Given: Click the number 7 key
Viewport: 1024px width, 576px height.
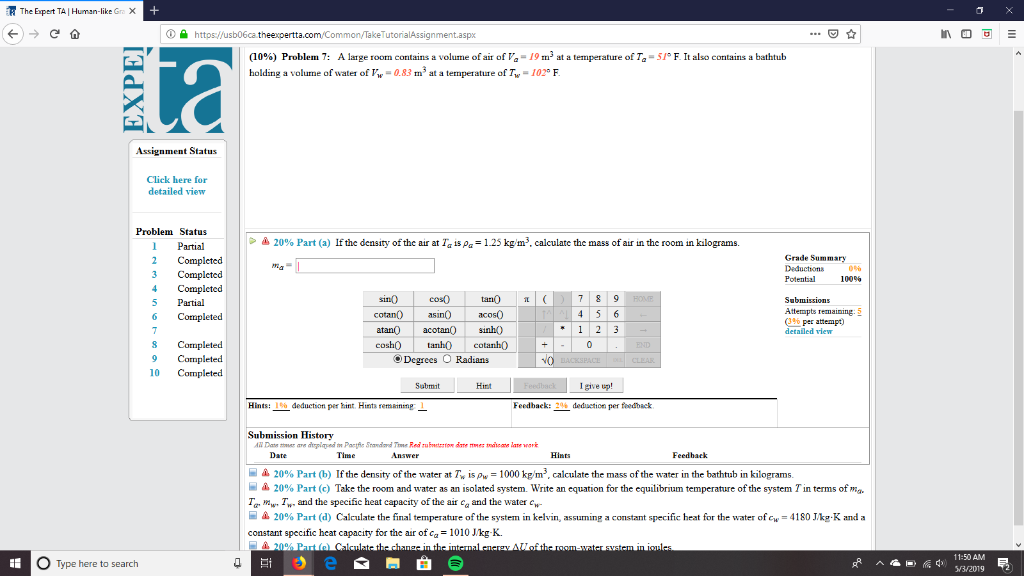Looking at the screenshot, I should tap(580, 298).
